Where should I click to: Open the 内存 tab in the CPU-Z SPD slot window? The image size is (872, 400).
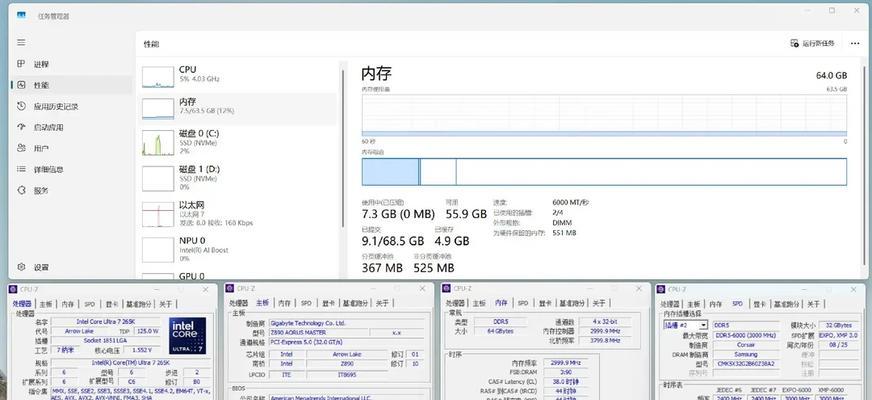[x=715, y=304]
